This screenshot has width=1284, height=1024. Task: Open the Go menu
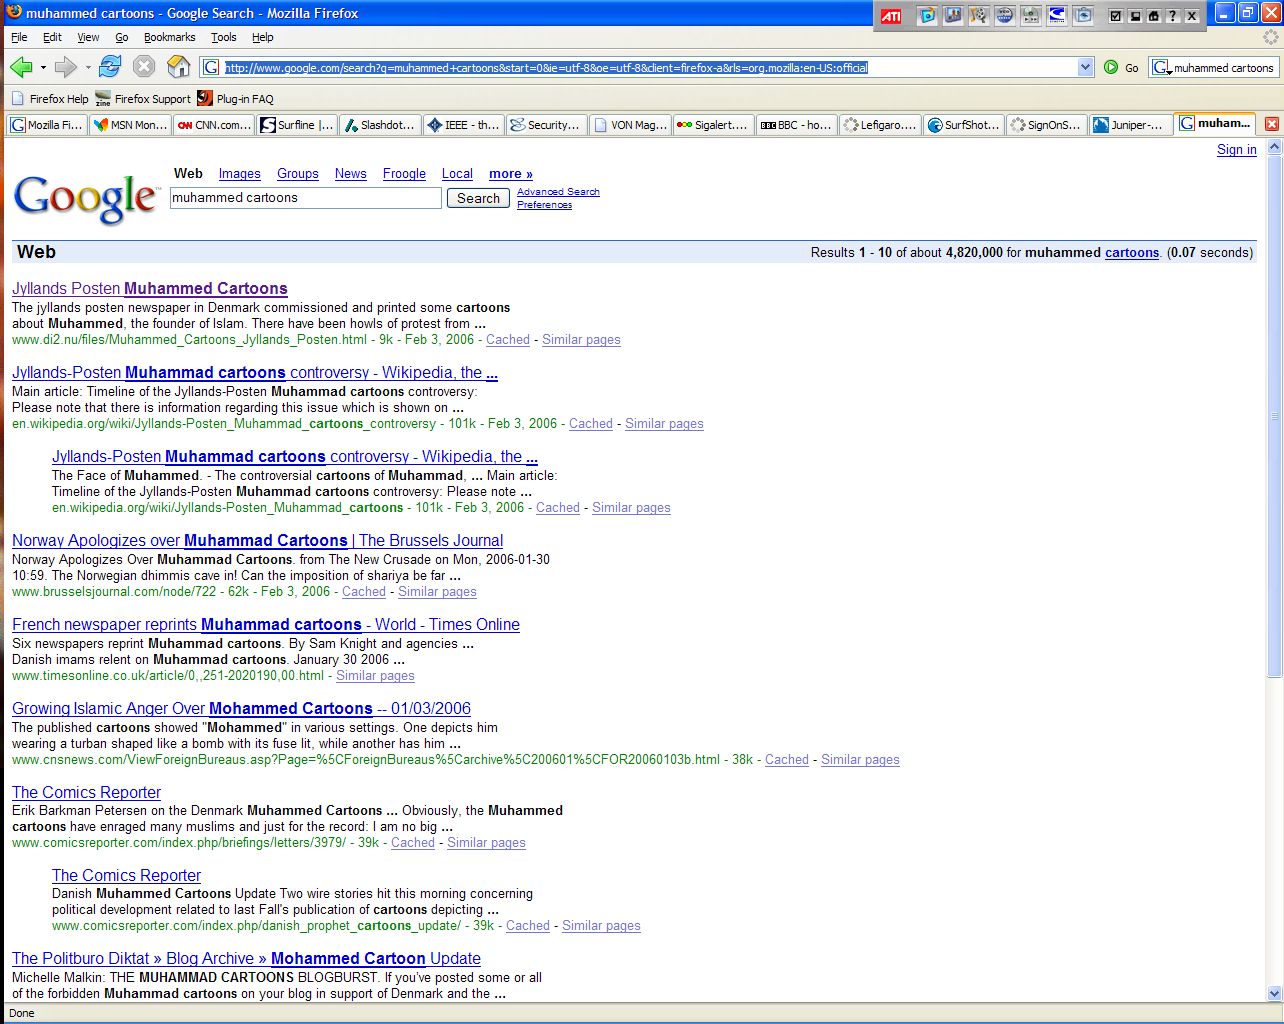pos(122,37)
